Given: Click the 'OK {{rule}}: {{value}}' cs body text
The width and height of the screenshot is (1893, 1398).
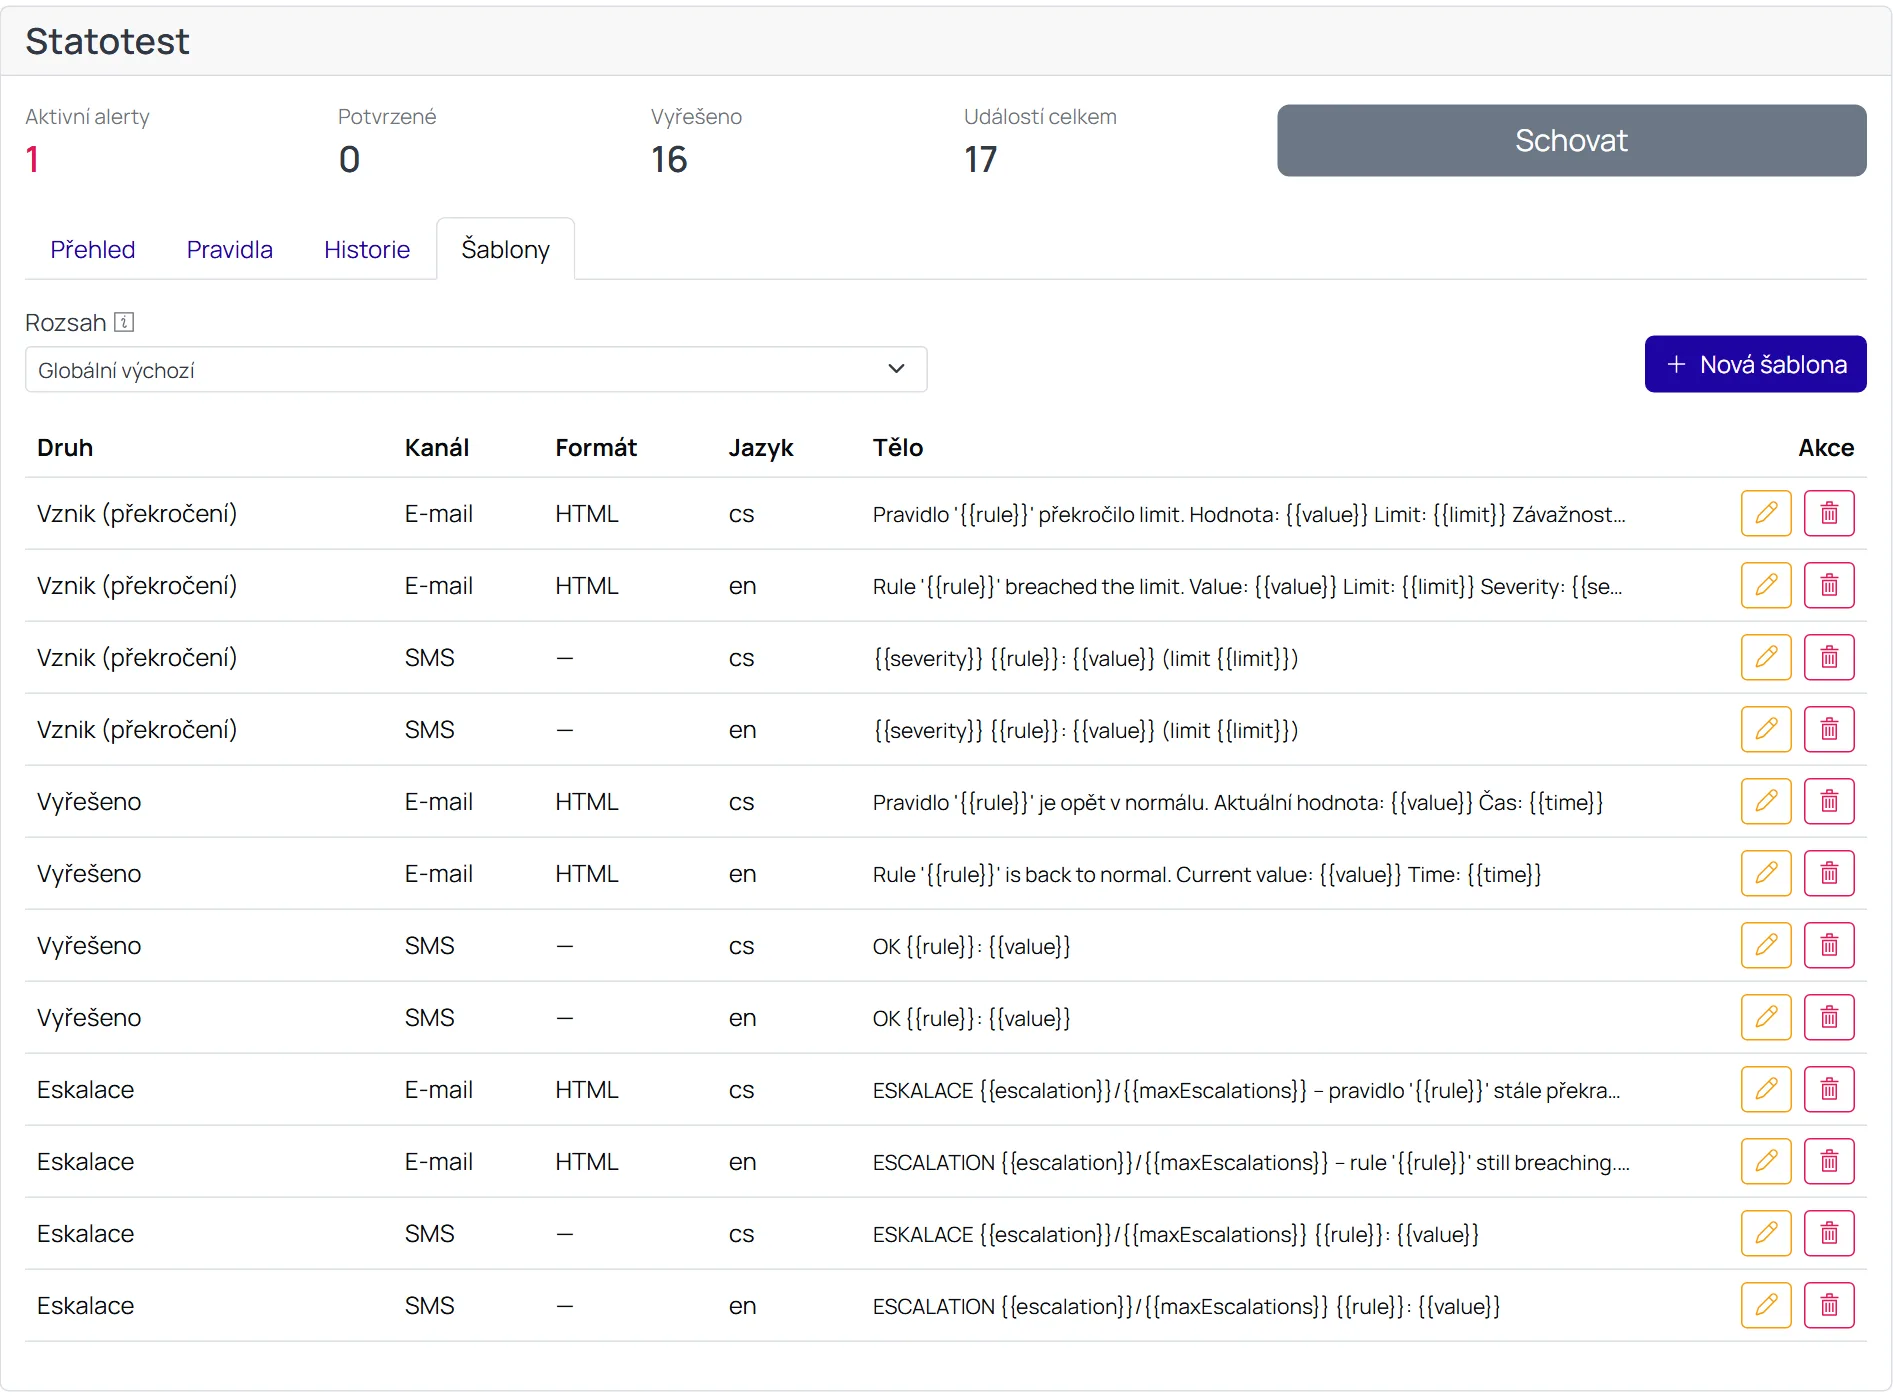Looking at the screenshot, I should point(971,946).
